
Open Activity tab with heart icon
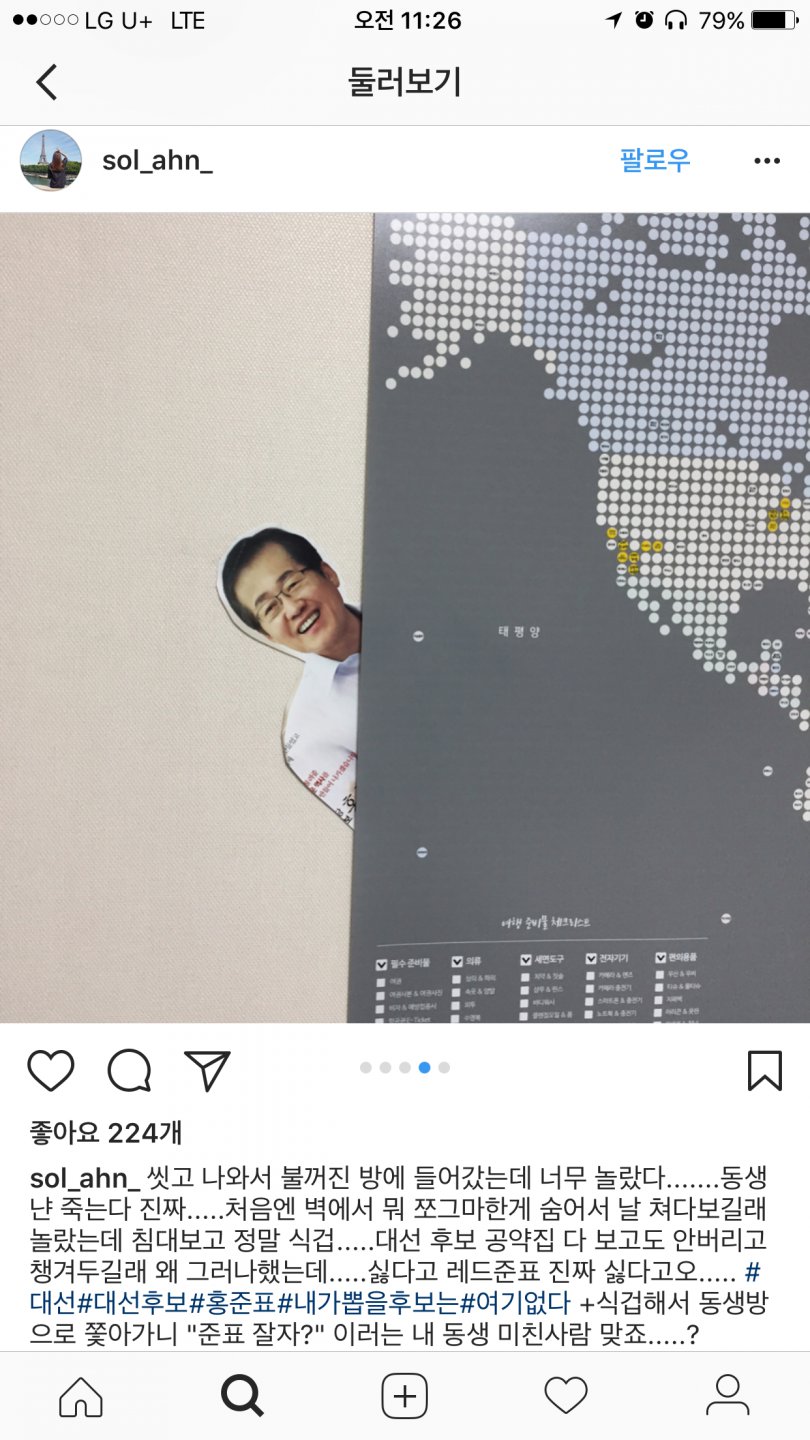point(566,1396)
